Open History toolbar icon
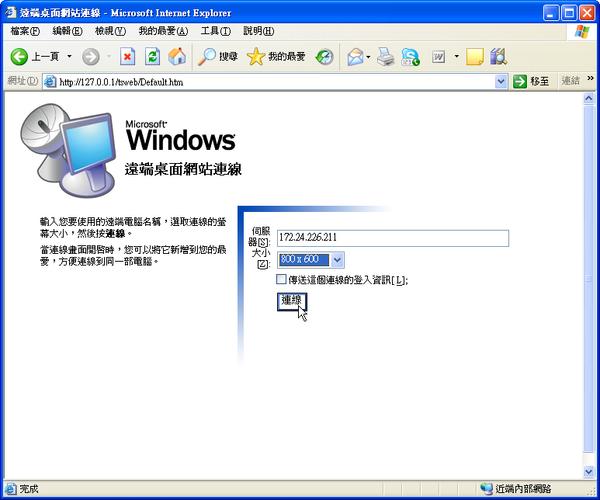The height and width of the screenshot is (500, 600). tap(324, 57)
